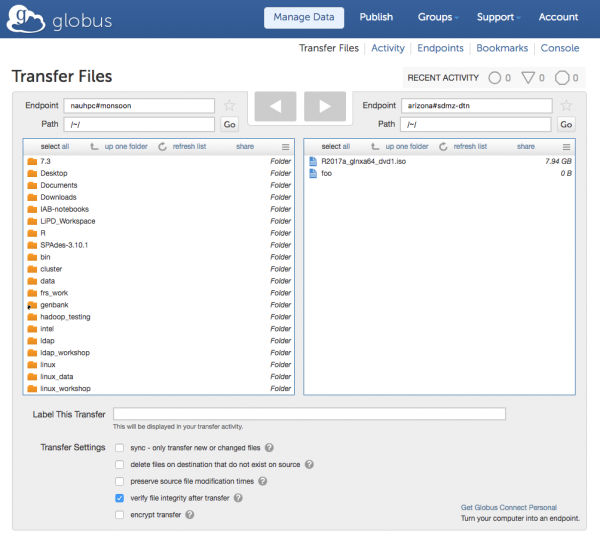Click help icon beside encrypt transfer

(190, 515)
